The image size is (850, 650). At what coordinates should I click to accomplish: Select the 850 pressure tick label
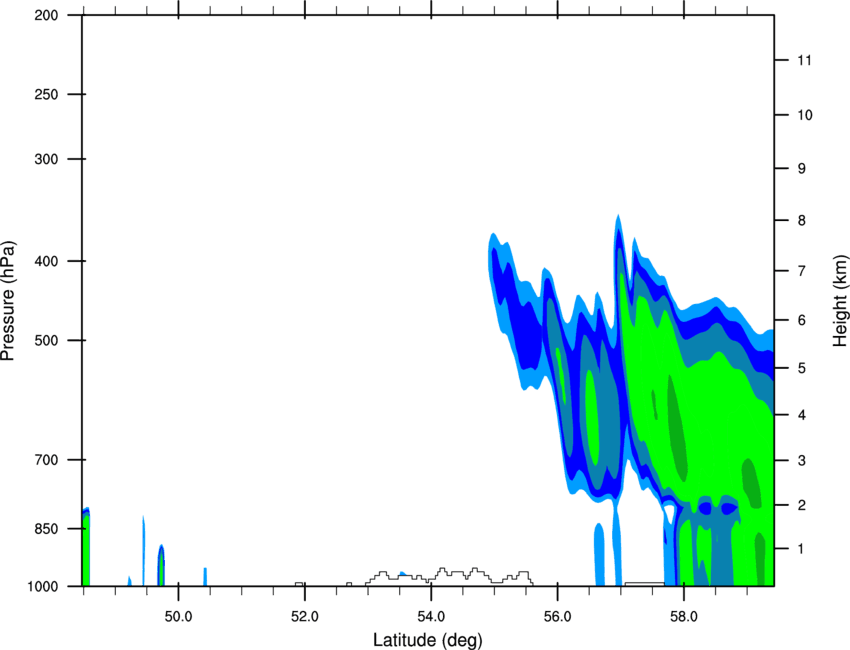46,529
